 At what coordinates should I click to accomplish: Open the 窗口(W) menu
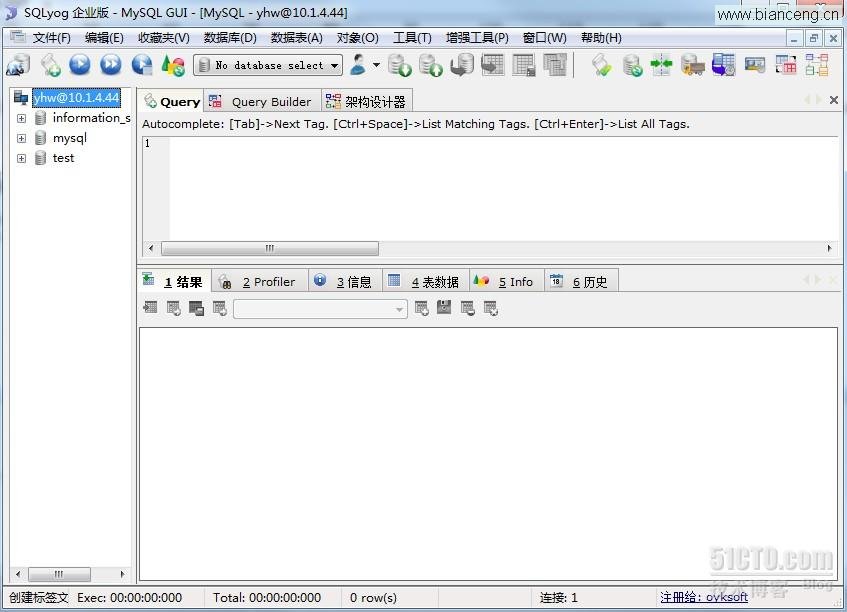pyautogui.click(x=544, y=38)
